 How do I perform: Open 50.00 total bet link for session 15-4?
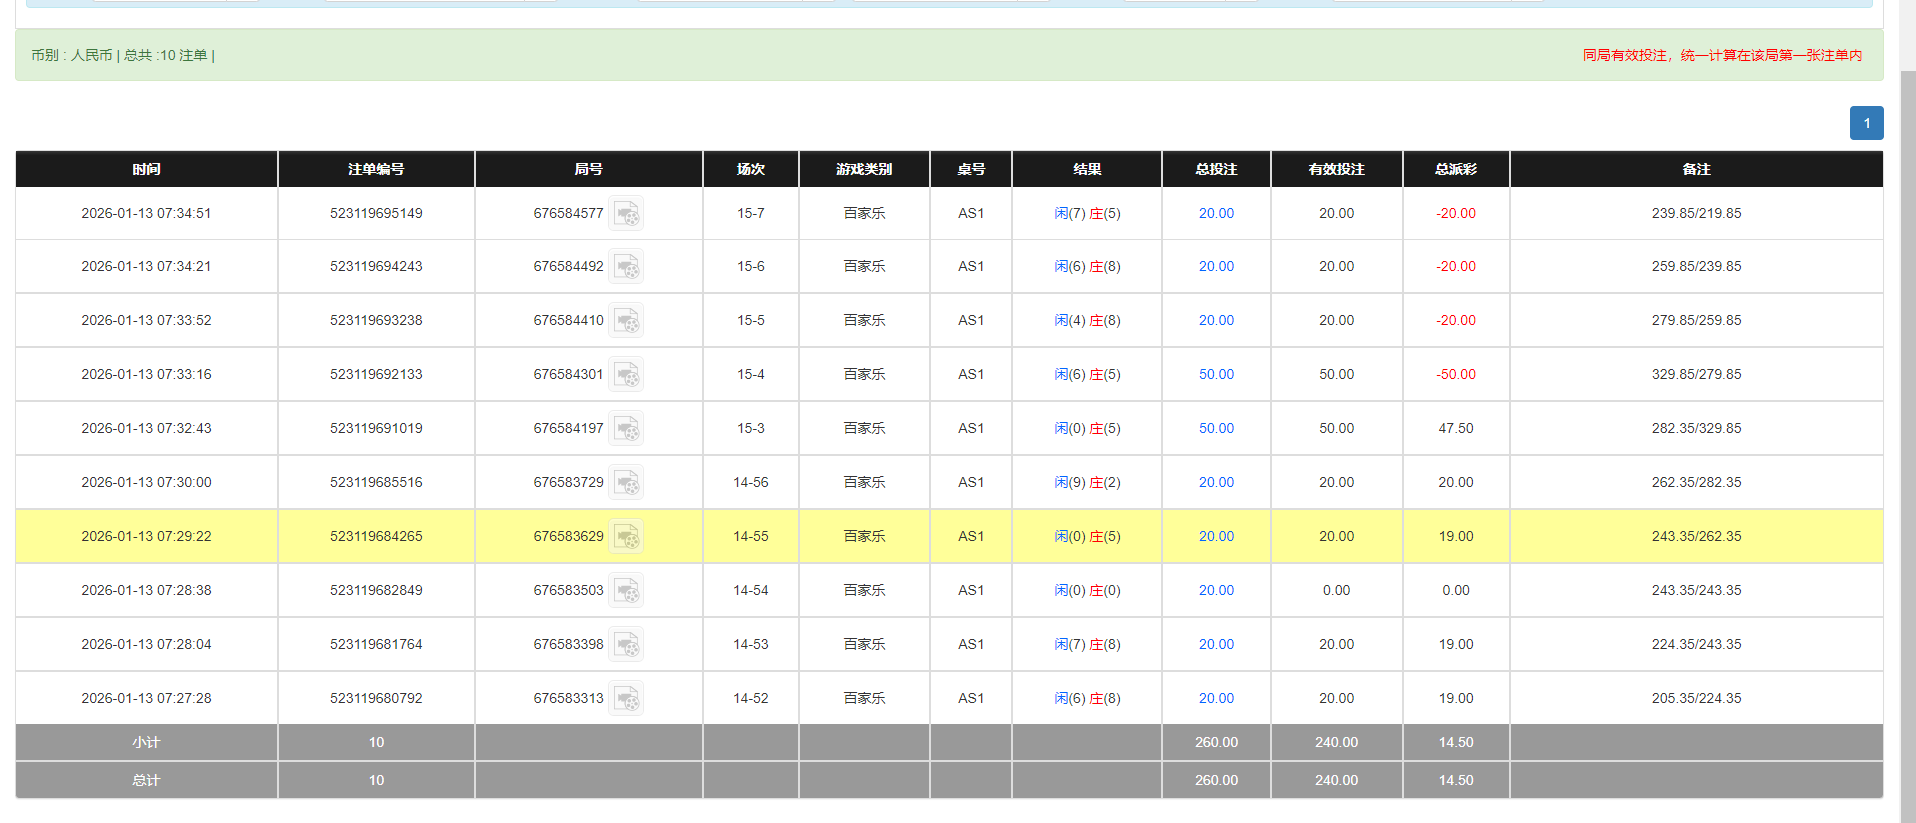[x=1216, y=375]
